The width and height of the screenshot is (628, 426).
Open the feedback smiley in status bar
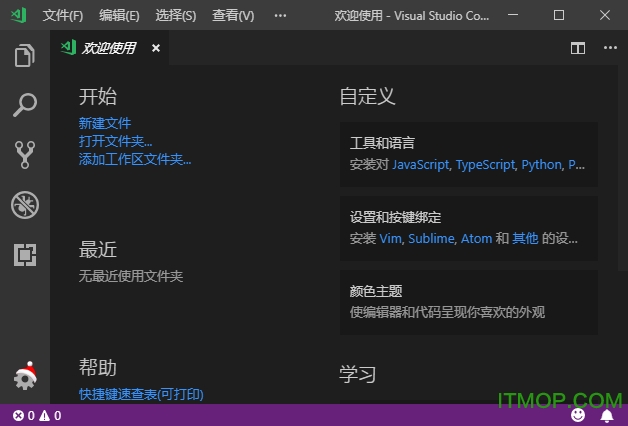tap(578, 416)
